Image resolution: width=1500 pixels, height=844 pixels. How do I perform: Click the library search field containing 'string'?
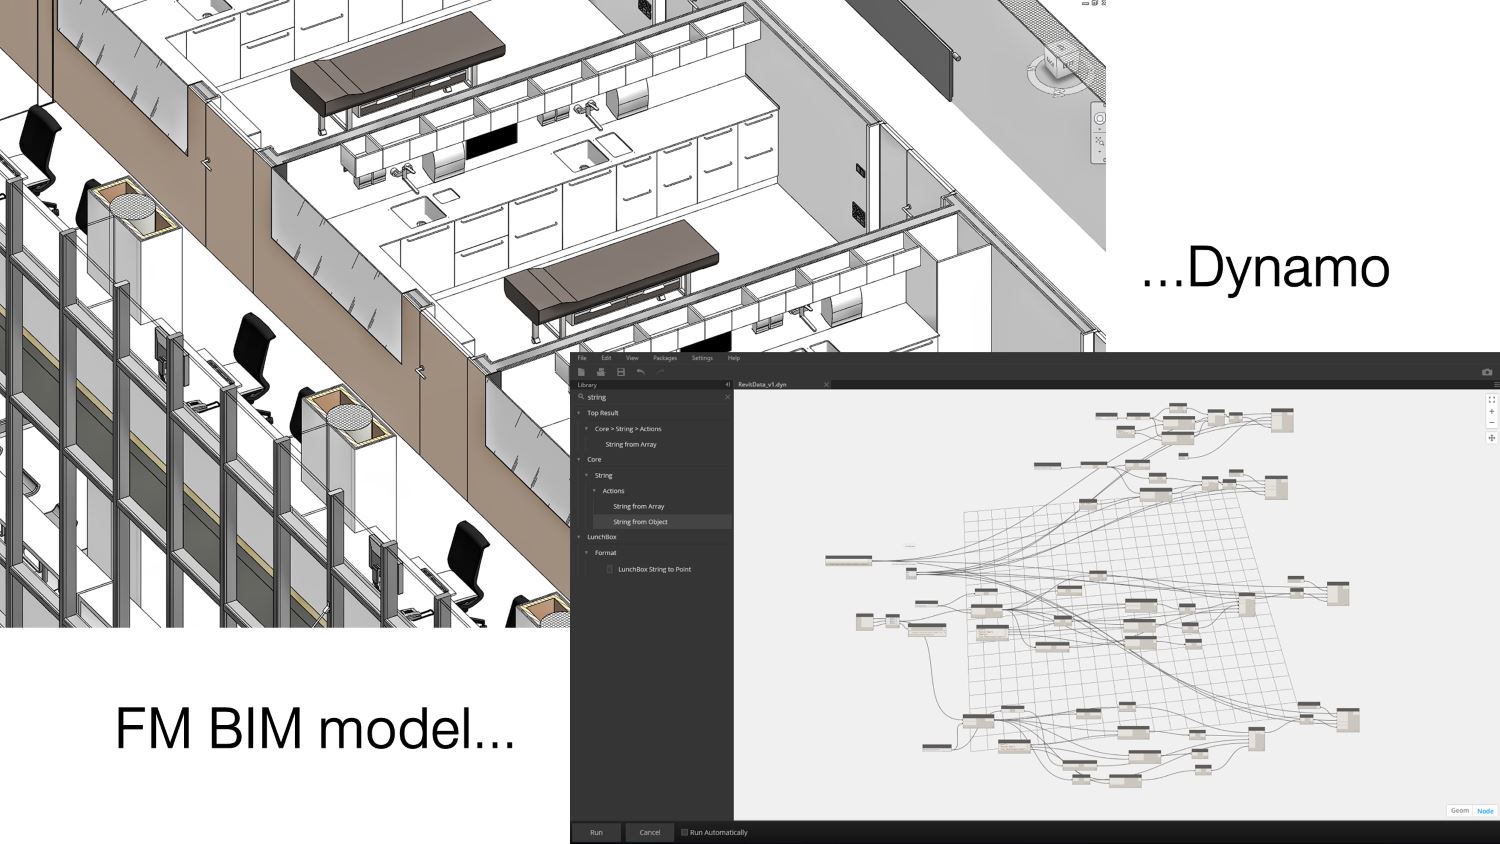click(654, 397)
